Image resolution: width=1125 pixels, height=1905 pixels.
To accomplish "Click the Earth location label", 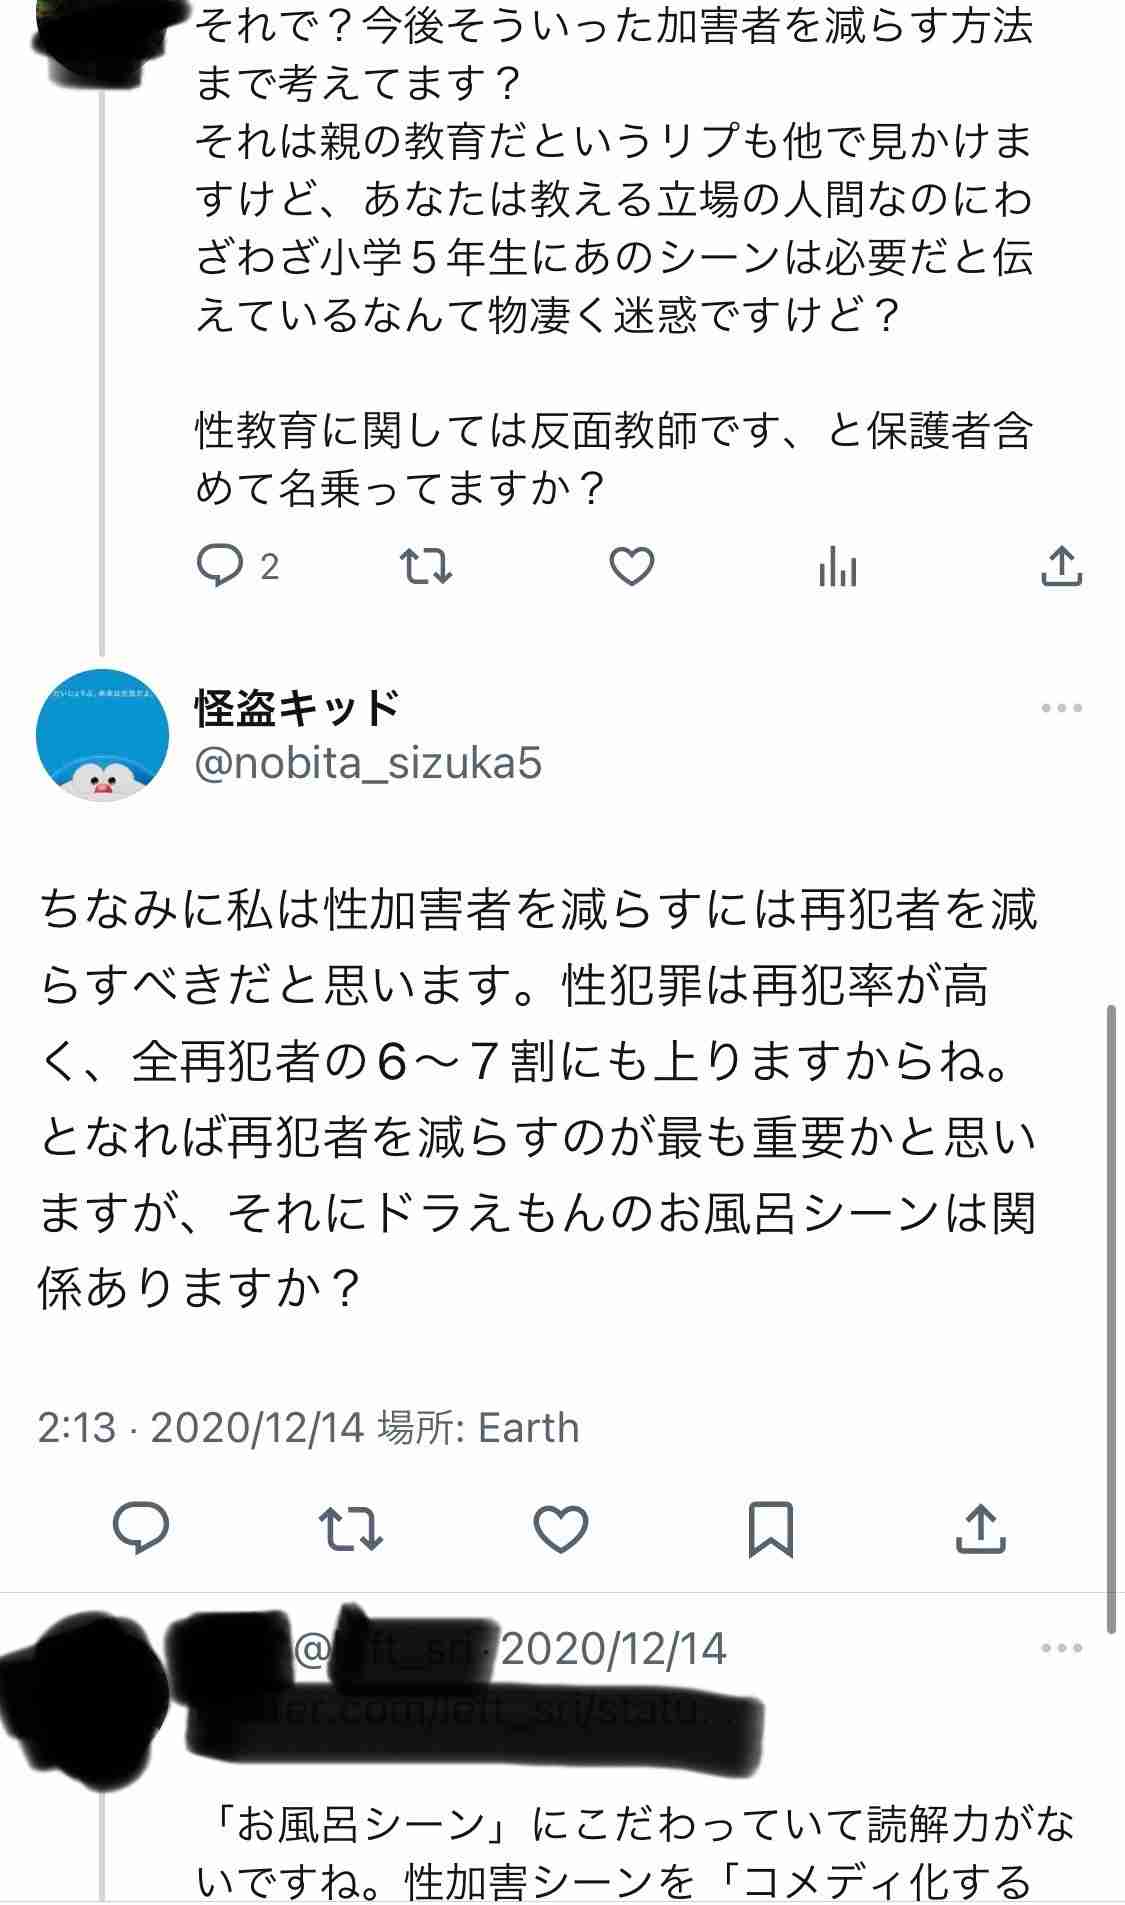I will pos(528,1428).
